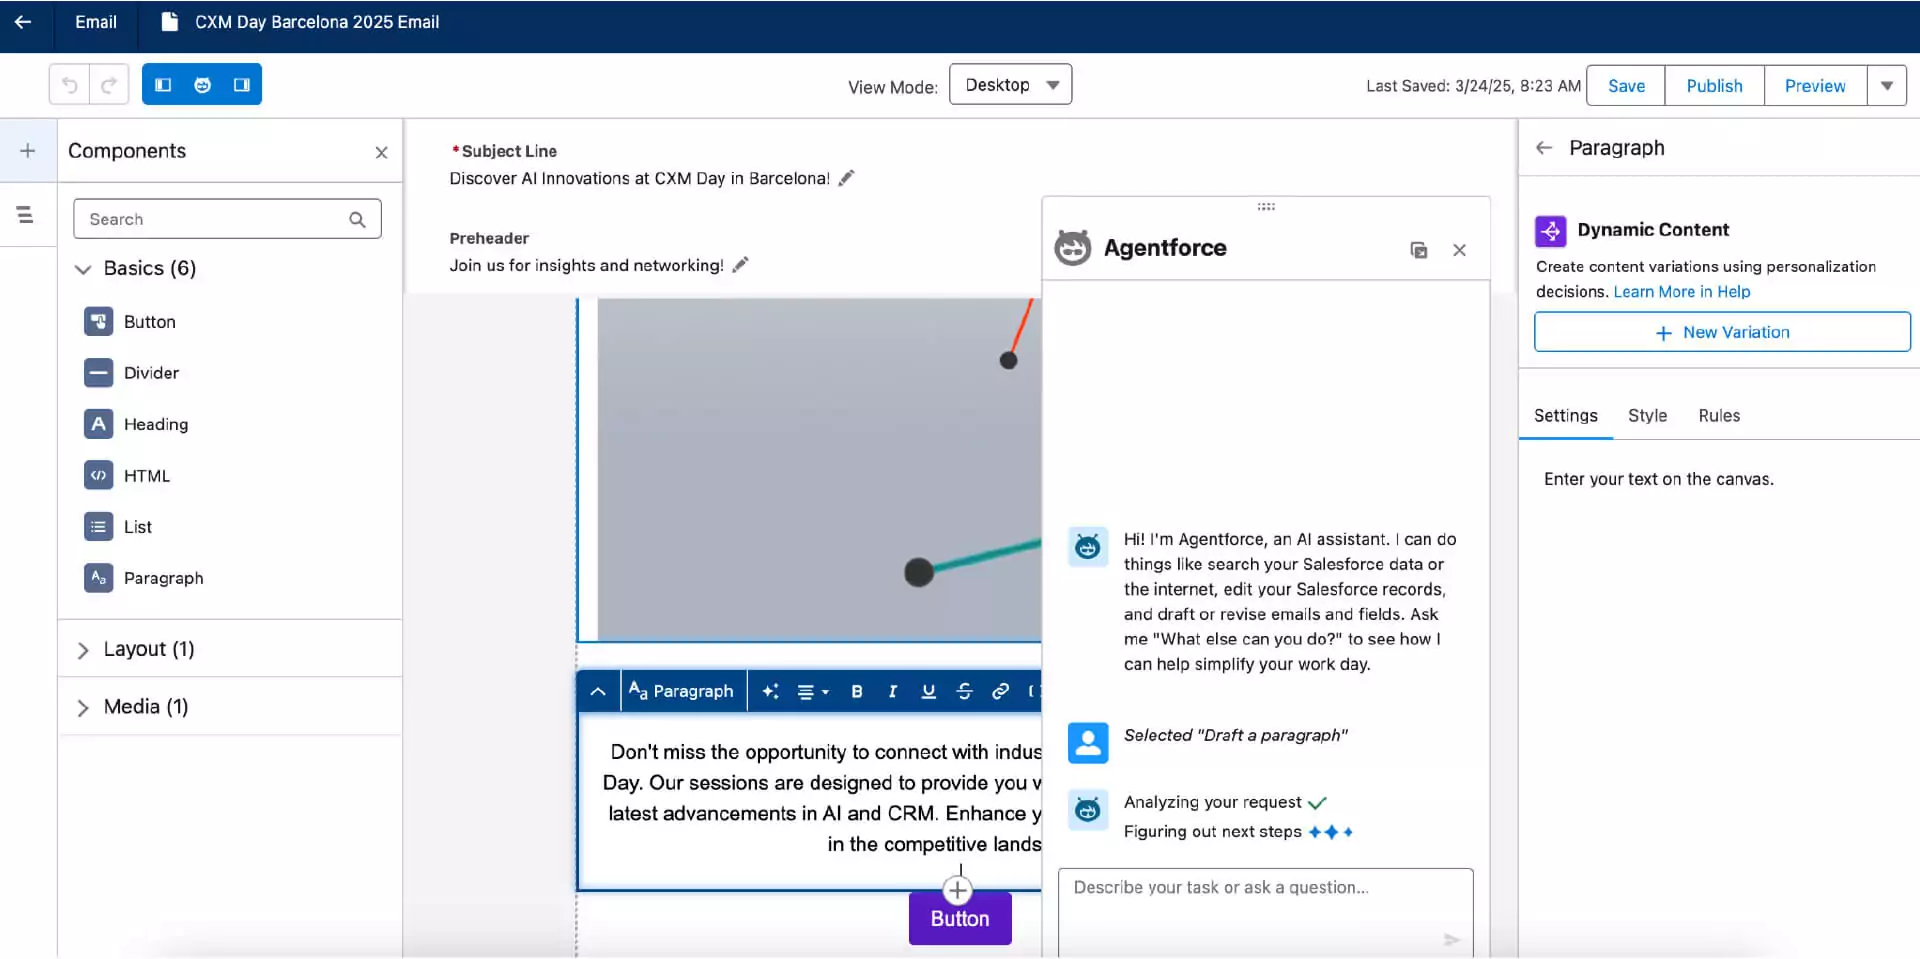1920x959 pixels.
Task: Toggle the Agentforce panel icon in toolbar
Action: point(202,85)
